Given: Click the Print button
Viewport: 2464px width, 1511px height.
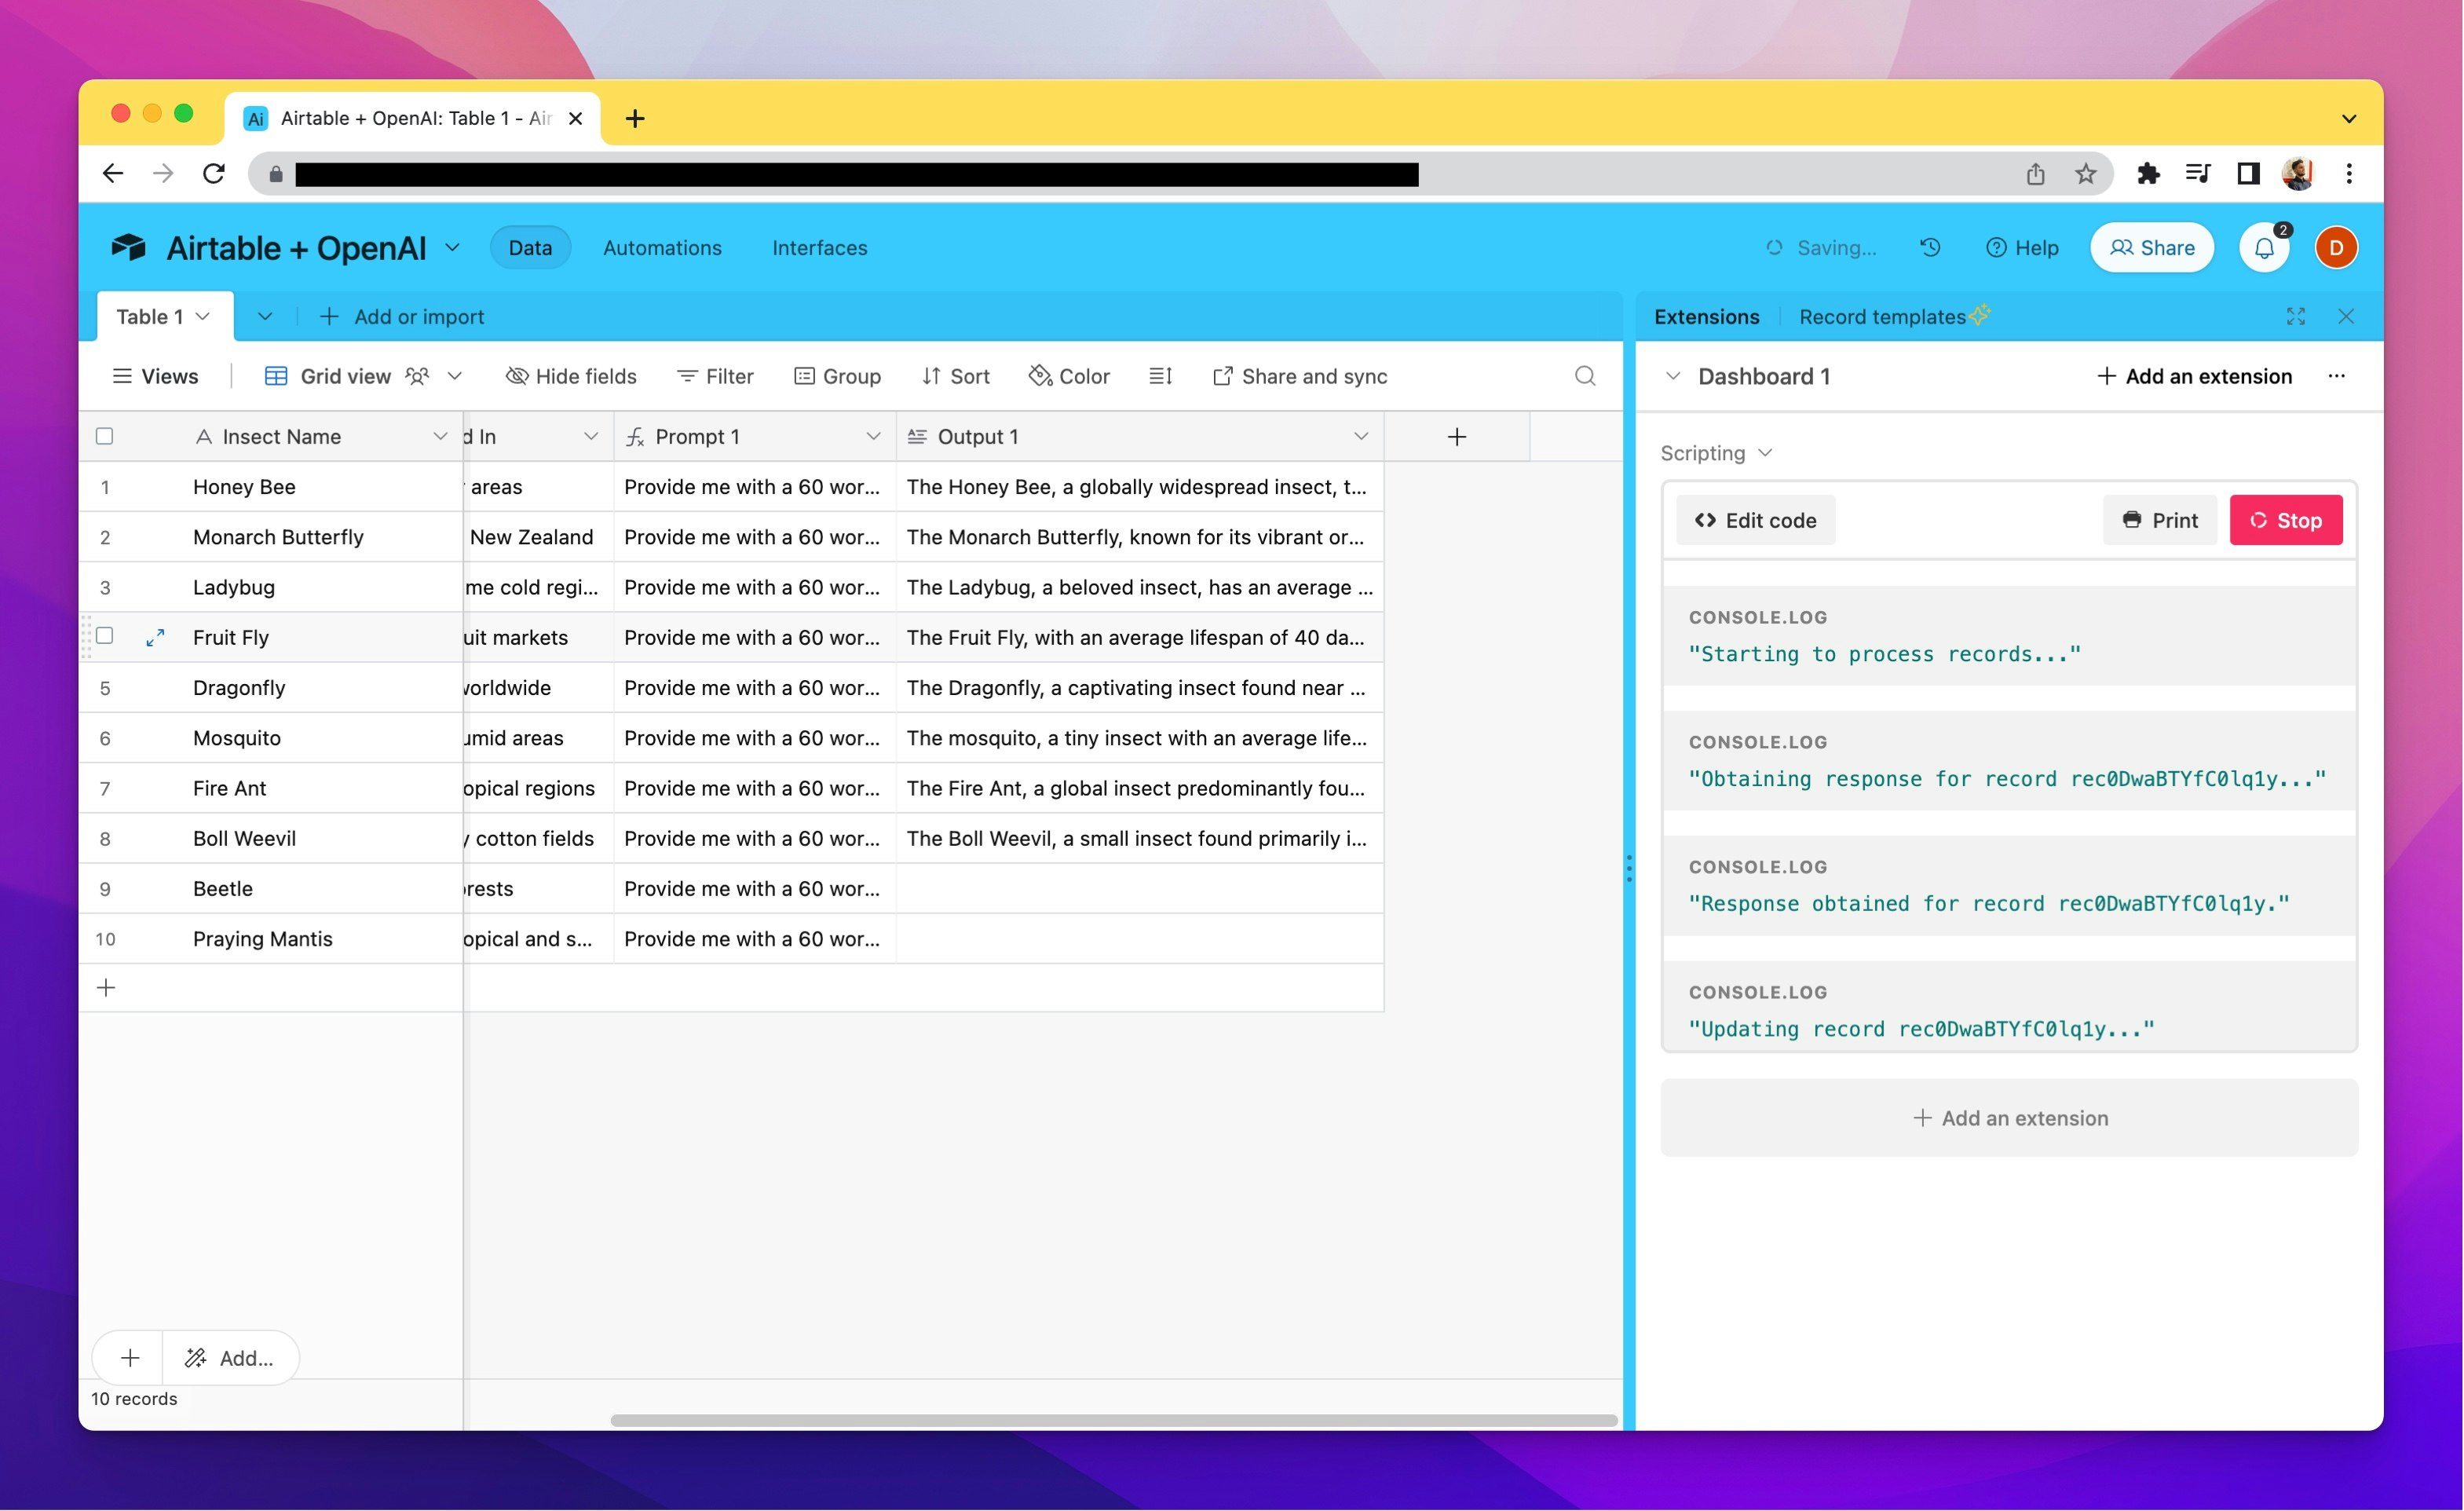Looking at the screenshot, I should pos(2160,520).
